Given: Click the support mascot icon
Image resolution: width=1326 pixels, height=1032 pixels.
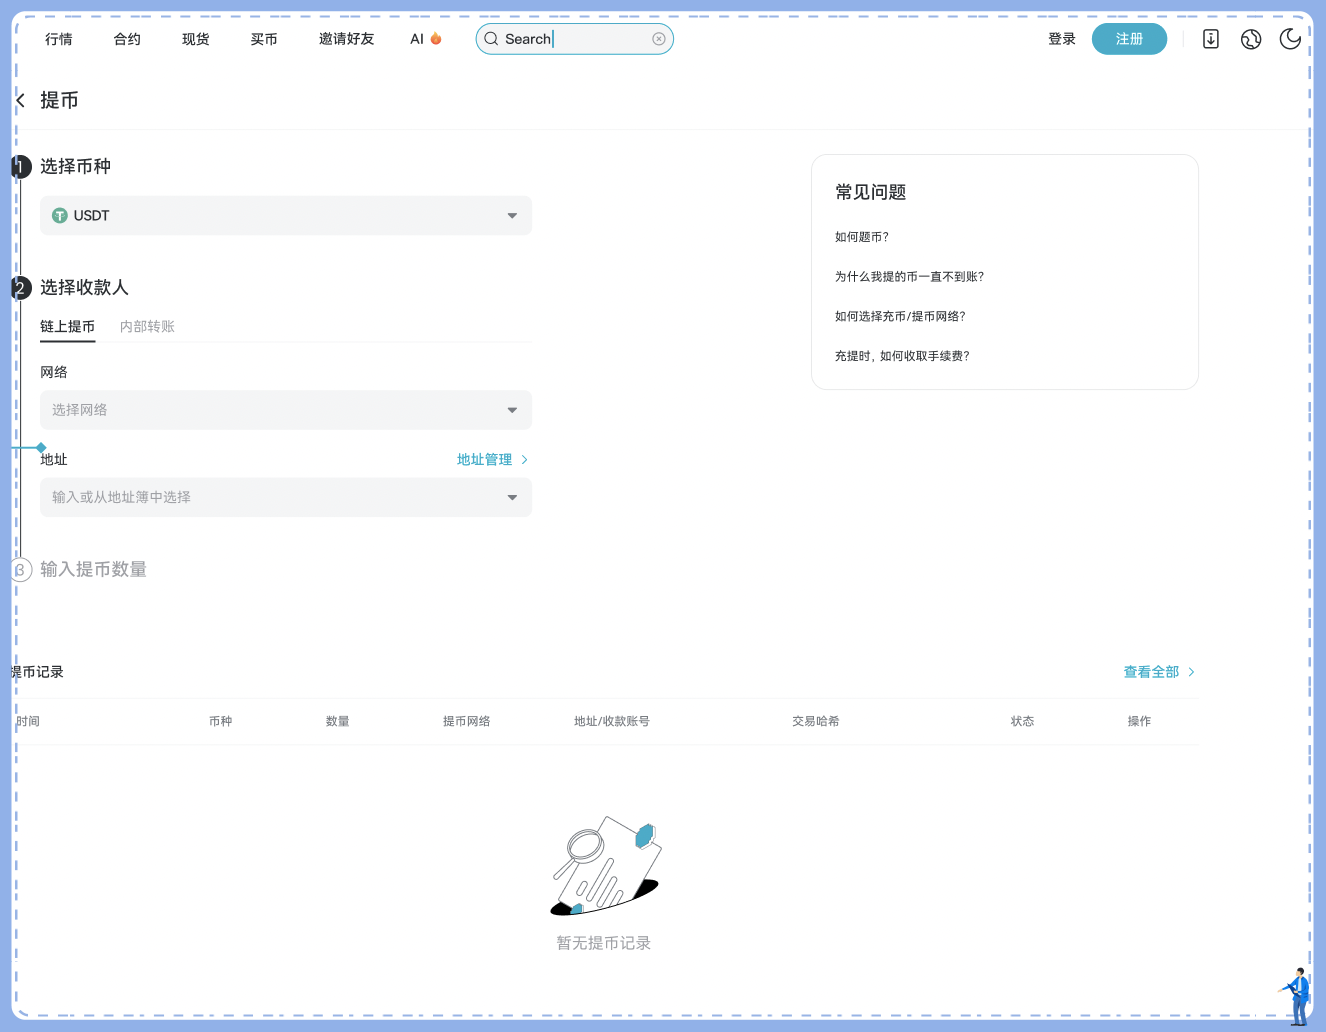Looking at the screenshot, I should 1297,995.
